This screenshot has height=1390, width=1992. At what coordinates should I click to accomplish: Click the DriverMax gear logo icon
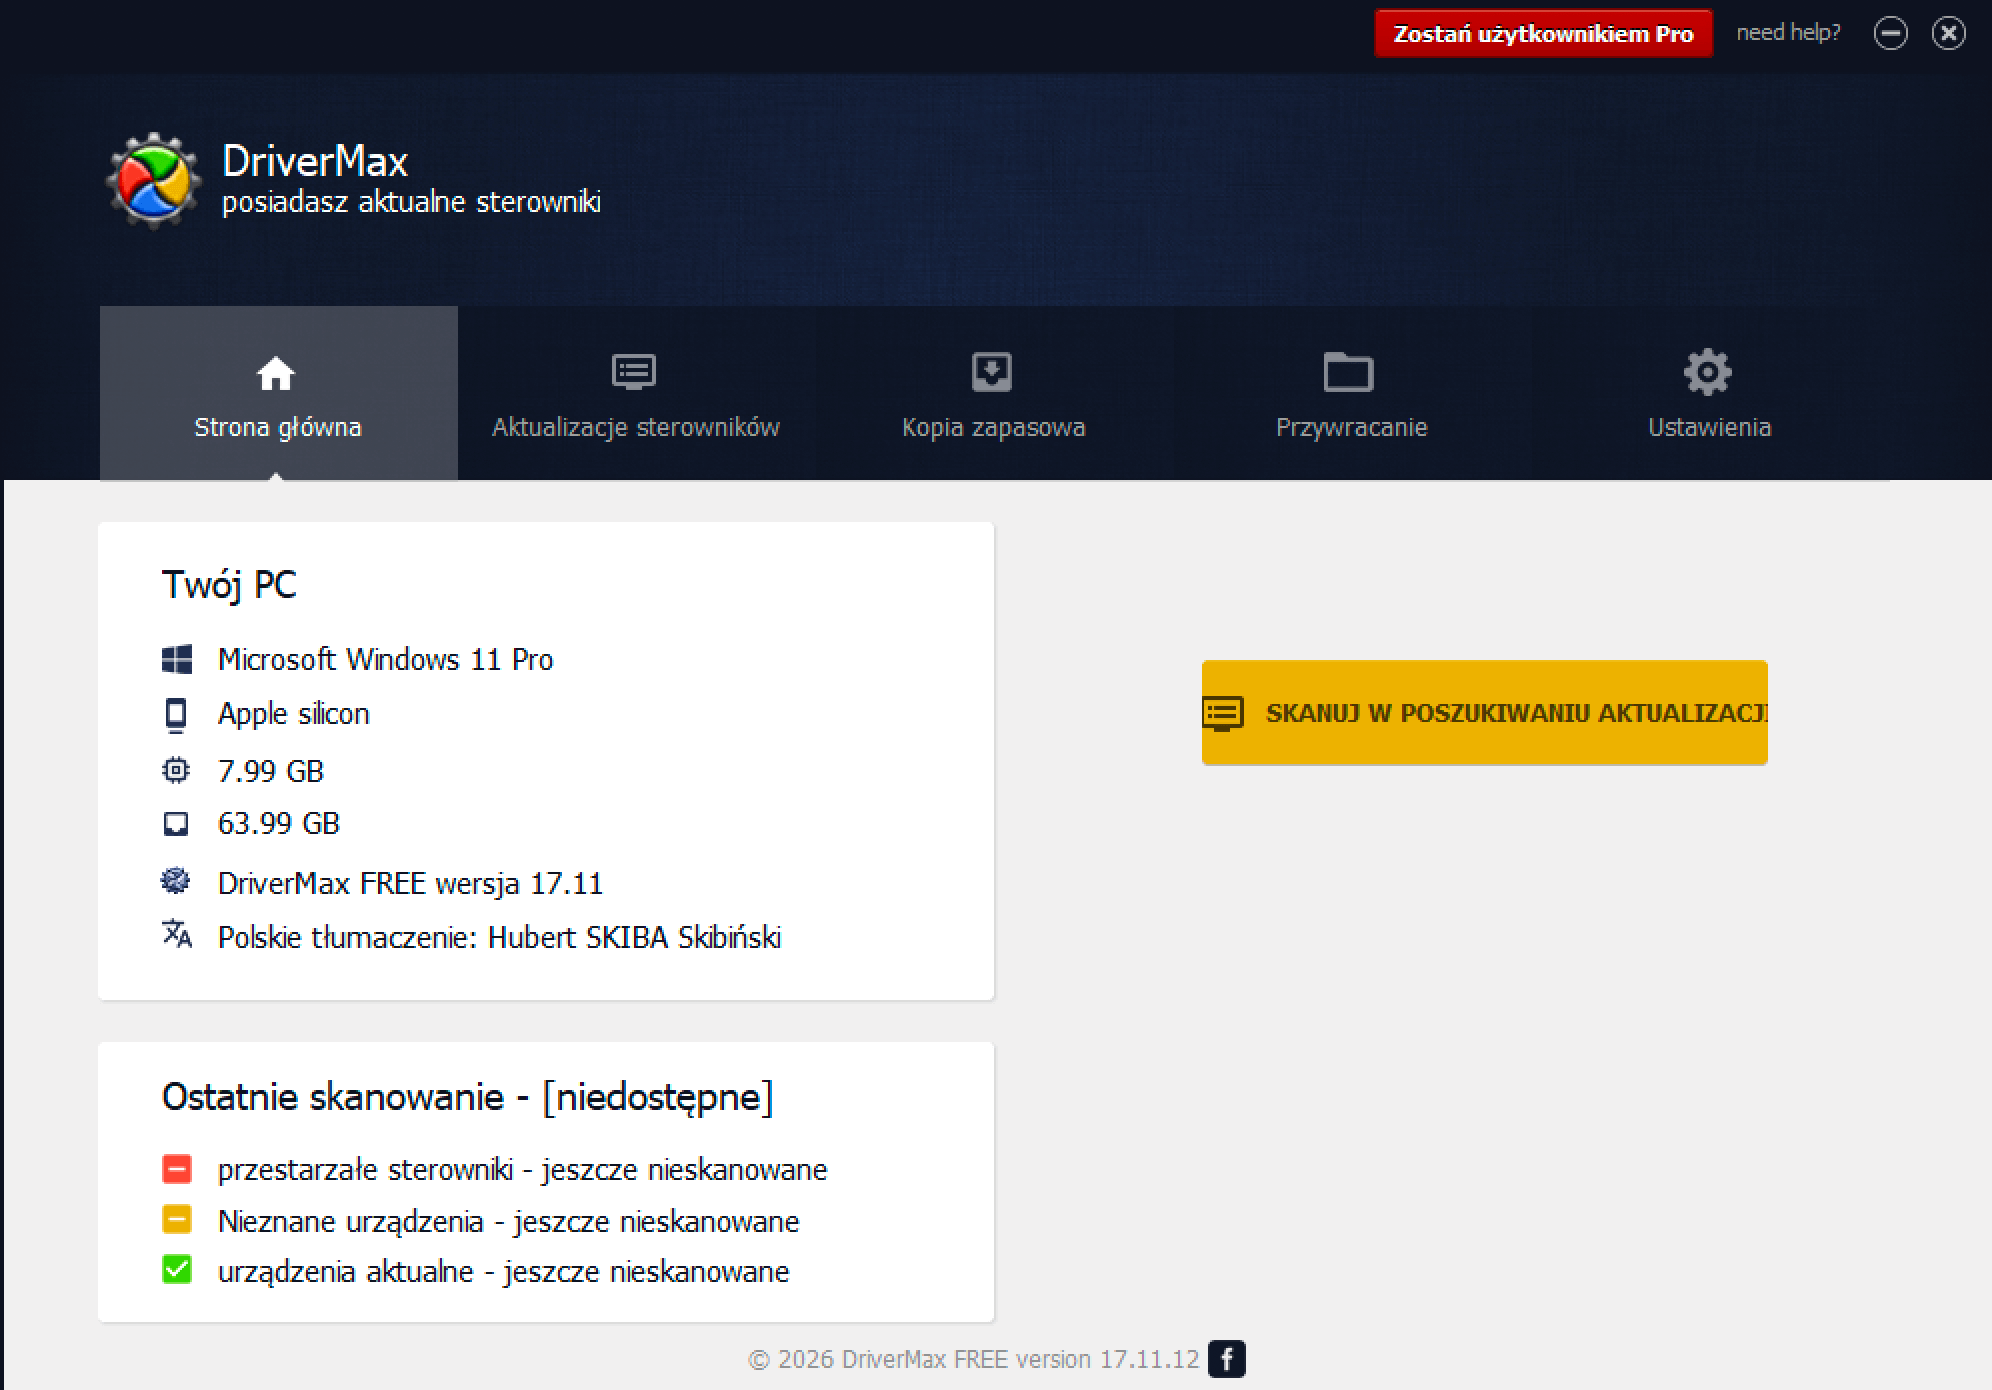click(153, 180)
